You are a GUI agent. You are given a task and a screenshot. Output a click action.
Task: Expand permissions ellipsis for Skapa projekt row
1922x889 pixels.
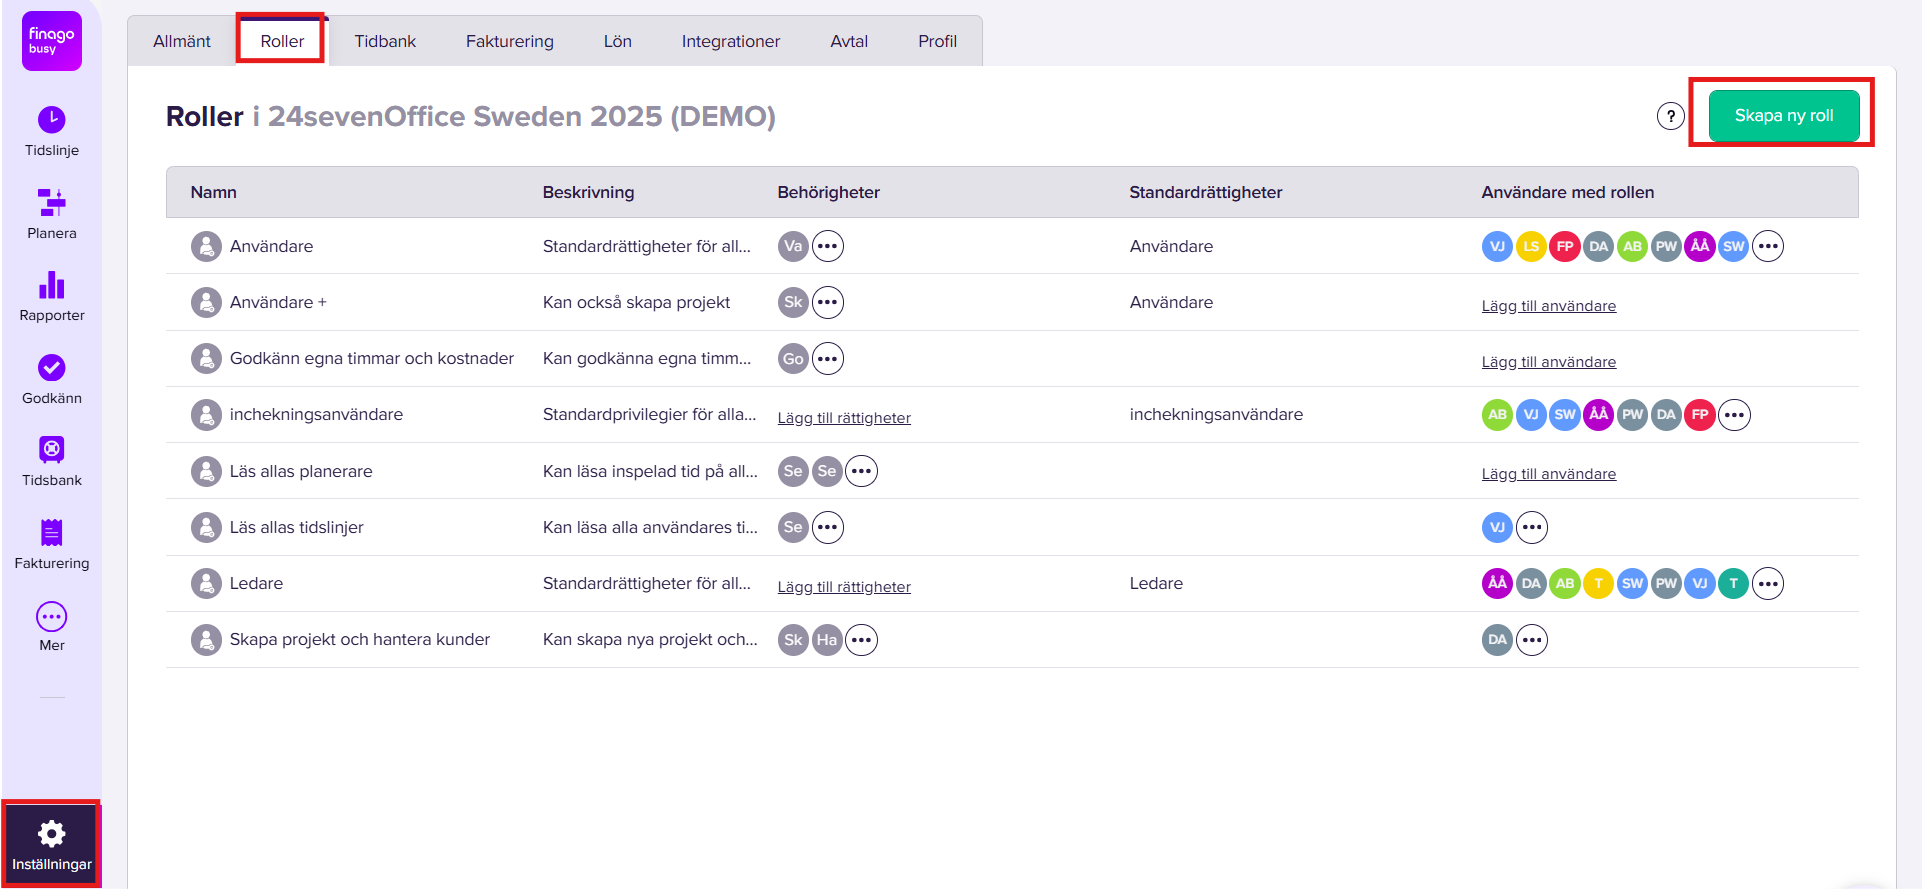click(861, 640)
